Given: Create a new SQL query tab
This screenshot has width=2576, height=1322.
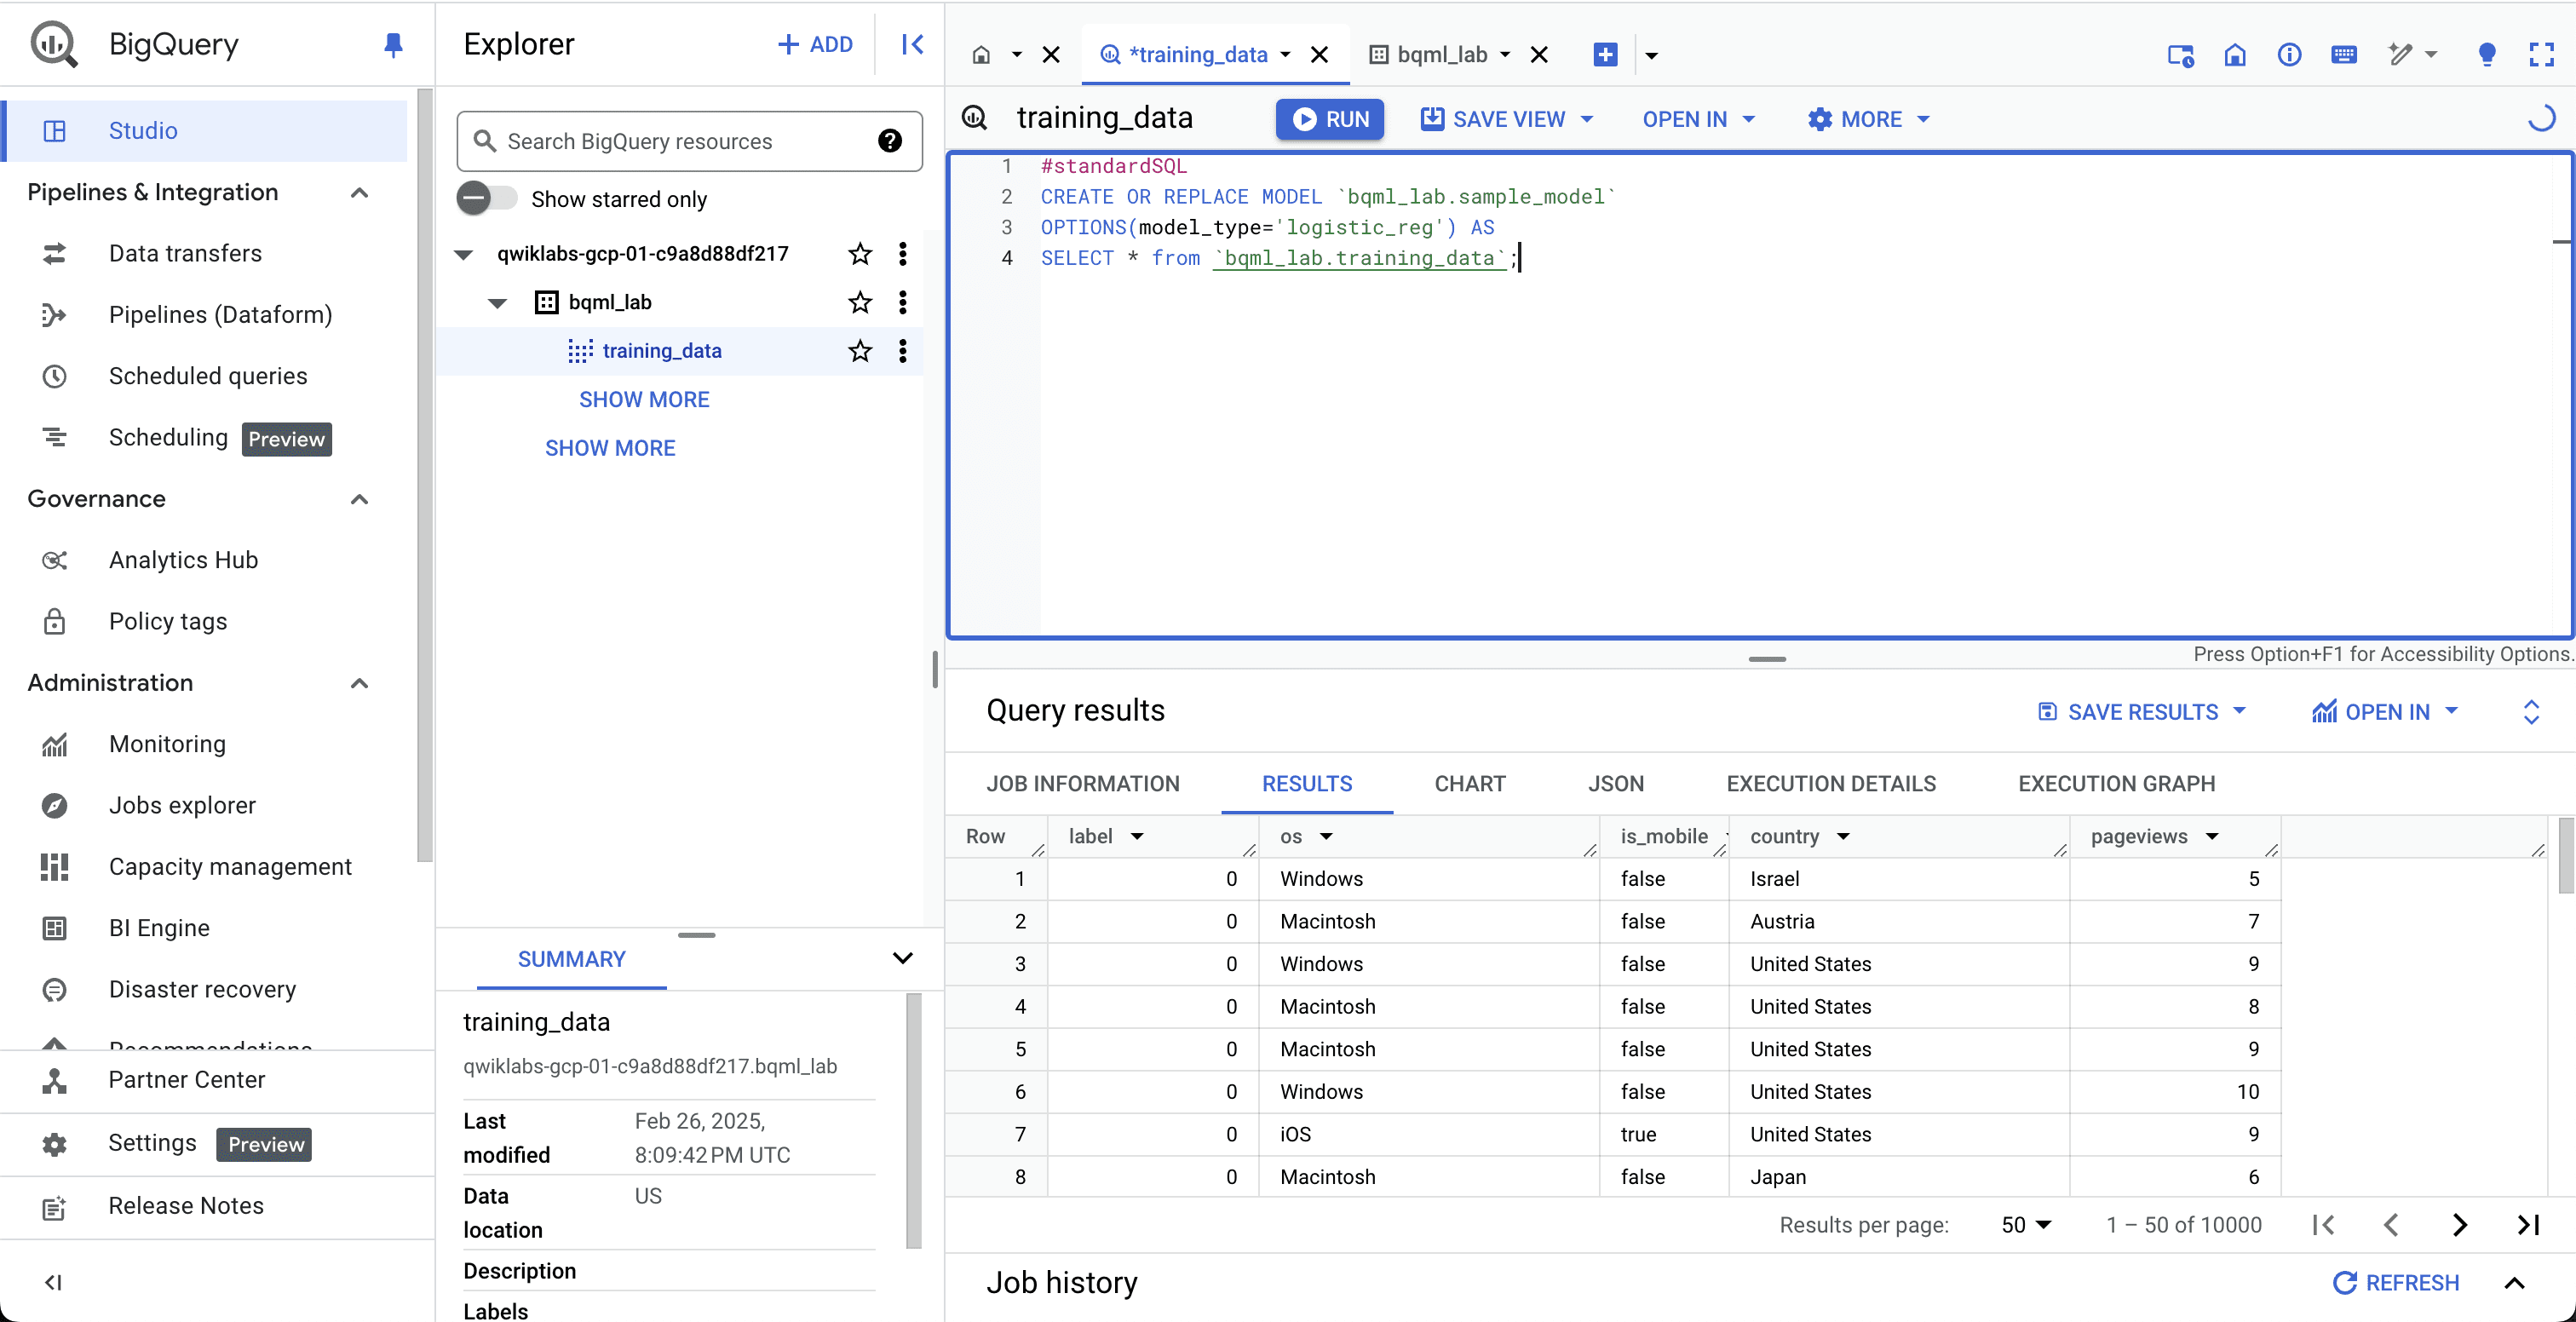Looking at the screenshot, I should point(1605,55).
